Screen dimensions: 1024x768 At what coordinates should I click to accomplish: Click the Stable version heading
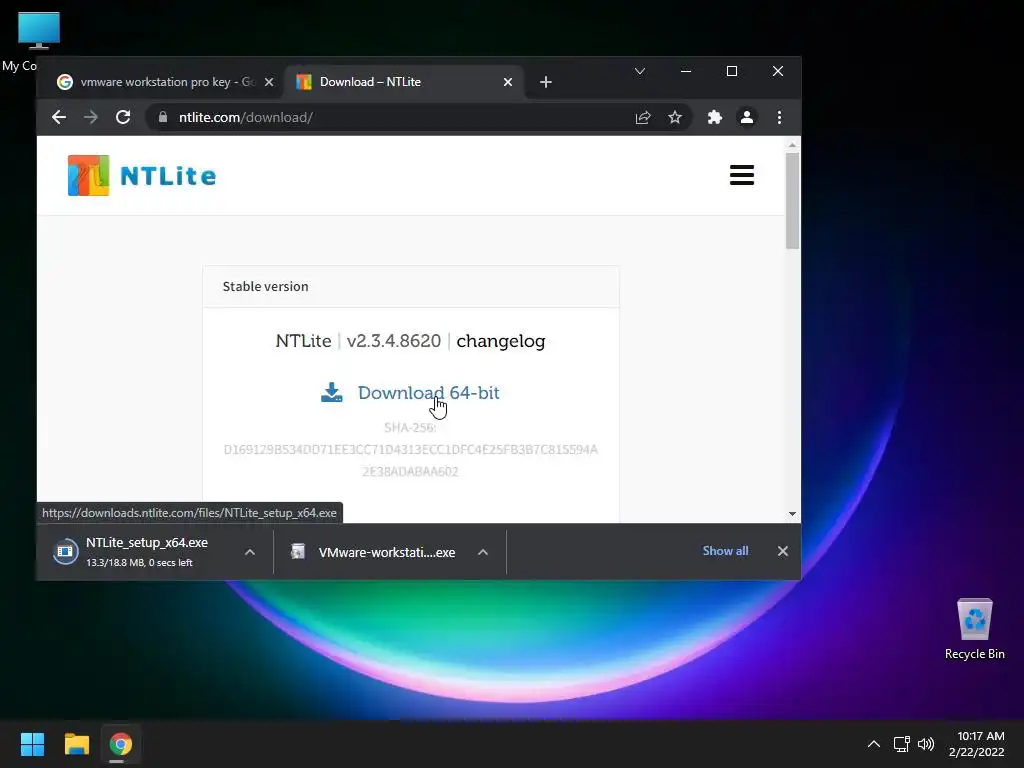coord(265,286)
